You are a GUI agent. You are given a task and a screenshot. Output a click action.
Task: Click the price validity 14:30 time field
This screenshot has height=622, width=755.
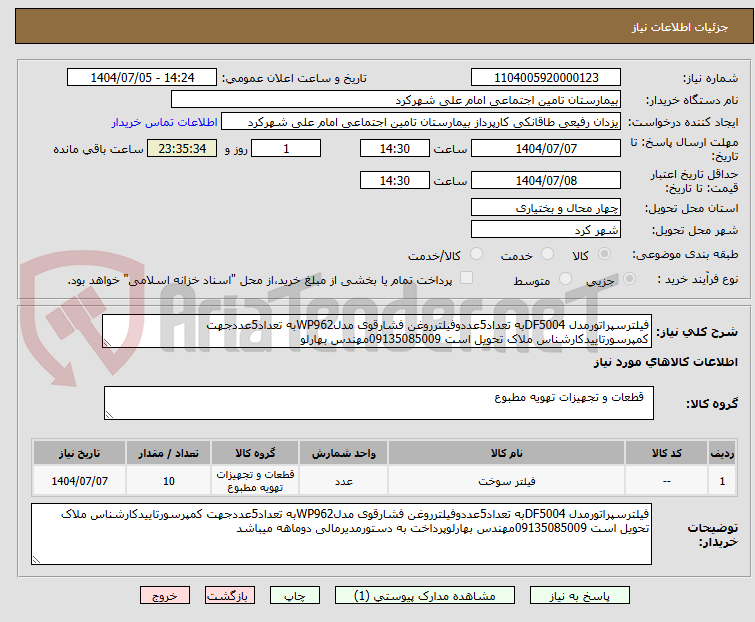point(395,181)
